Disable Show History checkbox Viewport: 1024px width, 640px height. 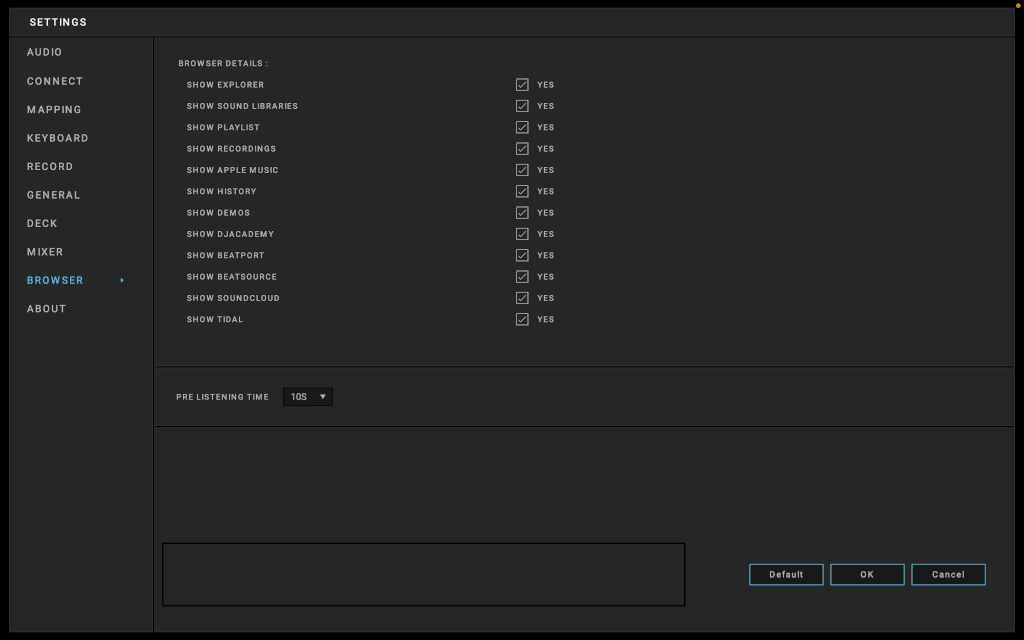click(x=522, y=191)
